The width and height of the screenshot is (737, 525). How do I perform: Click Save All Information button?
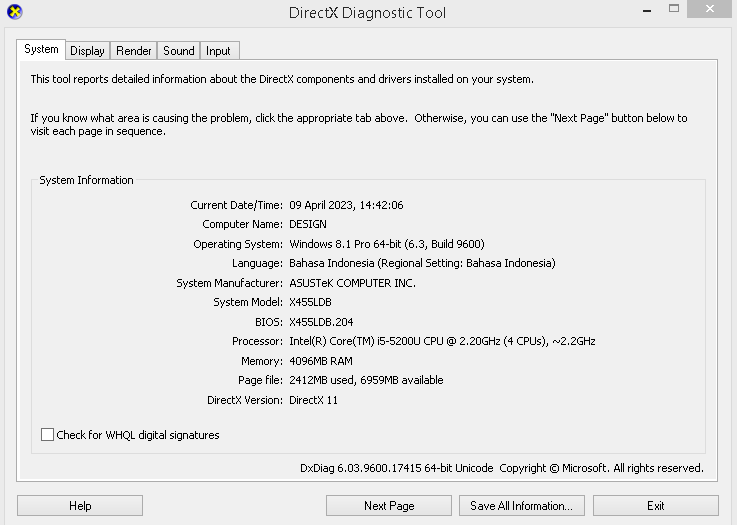pos(522,506)
